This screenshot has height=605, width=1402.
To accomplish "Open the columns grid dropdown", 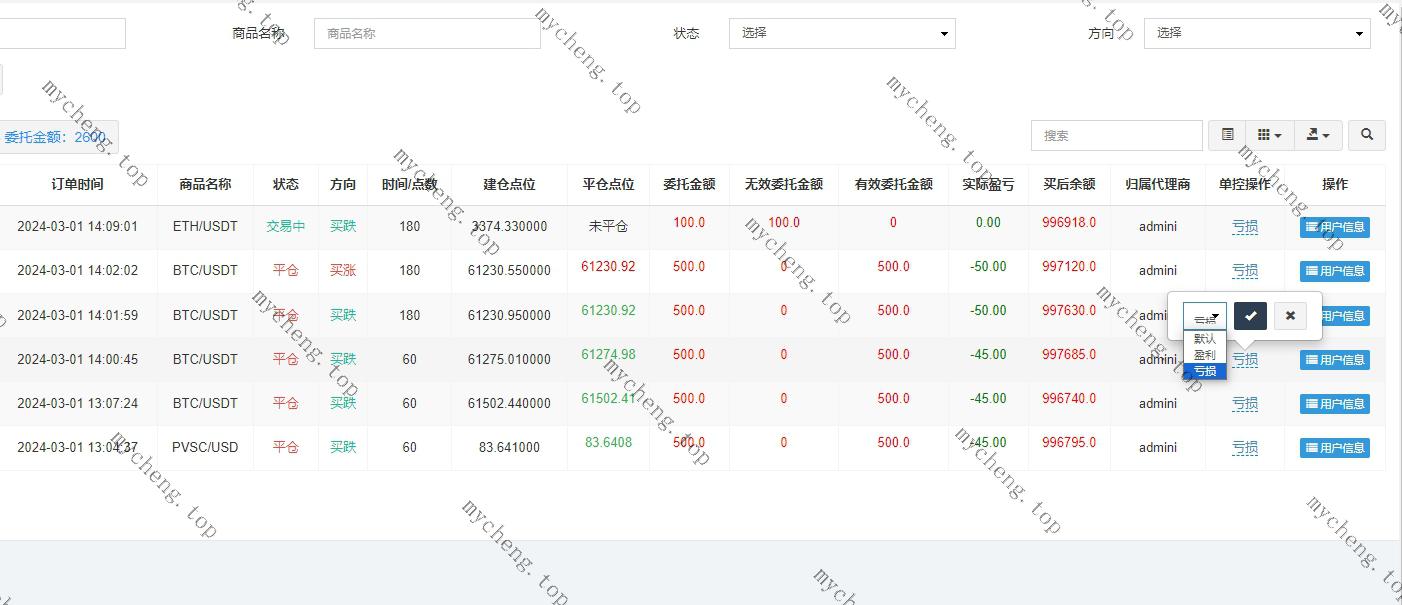I will pos(1269,135).
